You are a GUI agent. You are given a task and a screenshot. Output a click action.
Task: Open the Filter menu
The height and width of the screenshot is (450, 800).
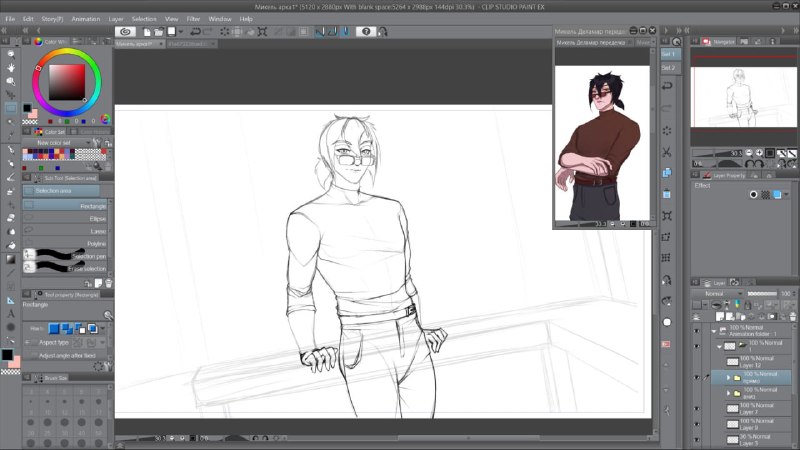pos(193,19)
